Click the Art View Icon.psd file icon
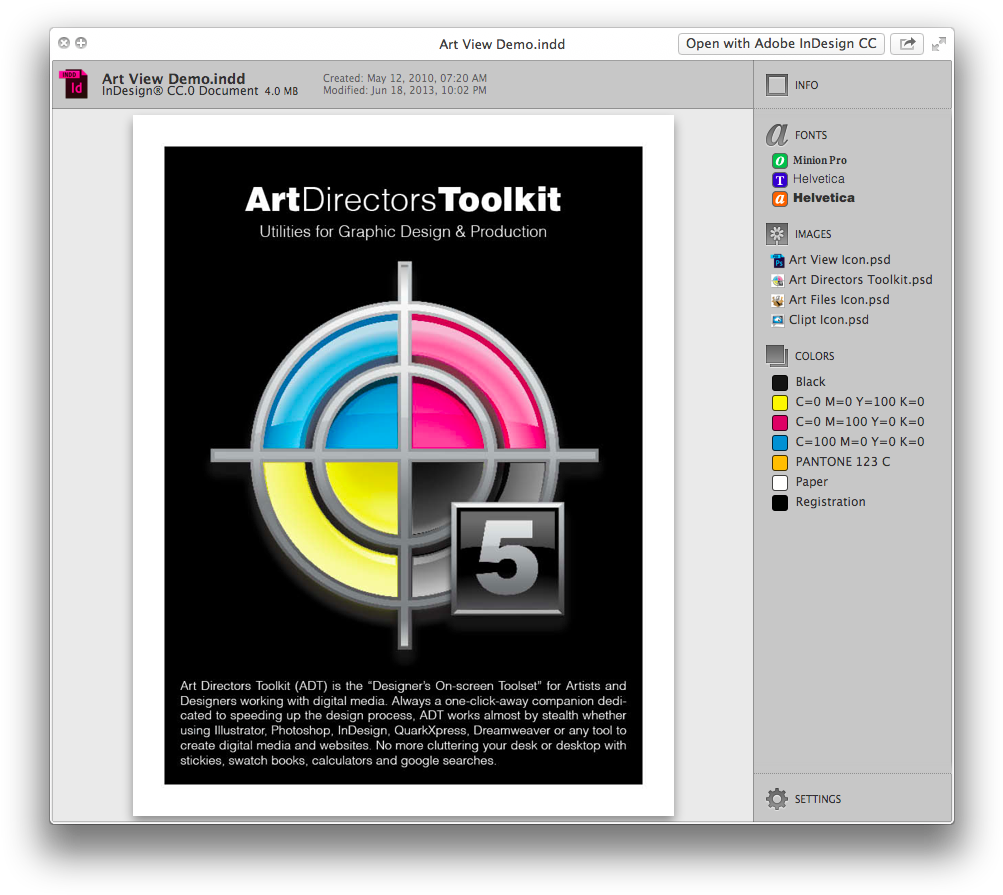Screen dimensions: 1003x895 [778, 260]
